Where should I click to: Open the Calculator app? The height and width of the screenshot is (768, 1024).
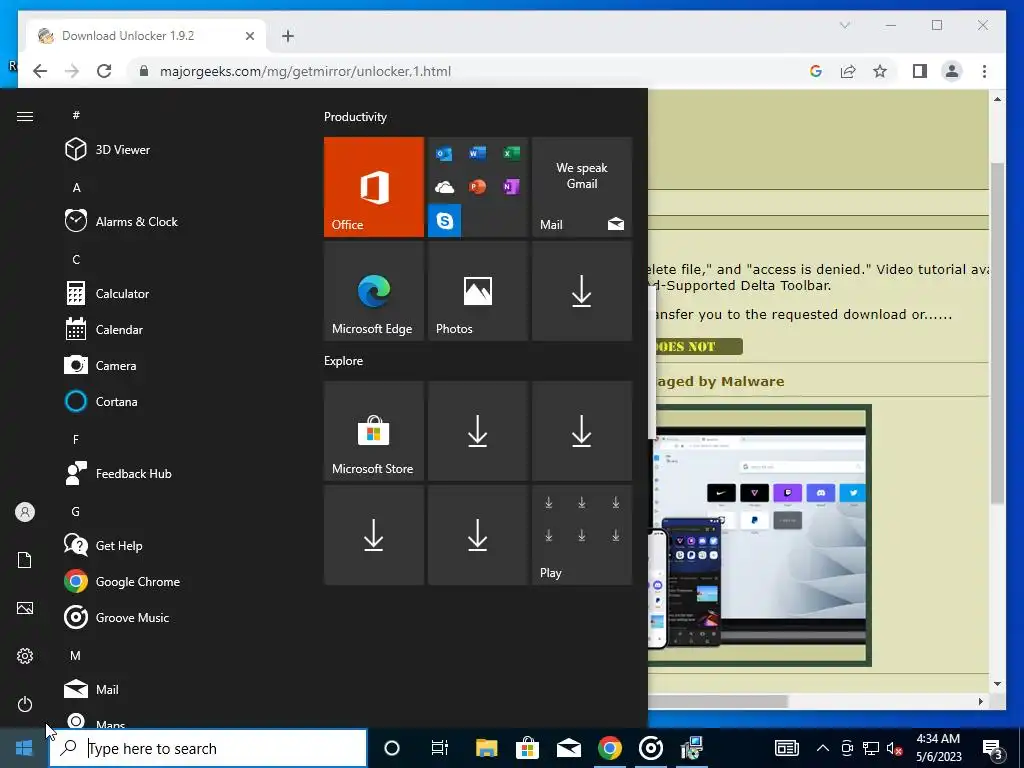pyautogui.click(x=106, y=293)
